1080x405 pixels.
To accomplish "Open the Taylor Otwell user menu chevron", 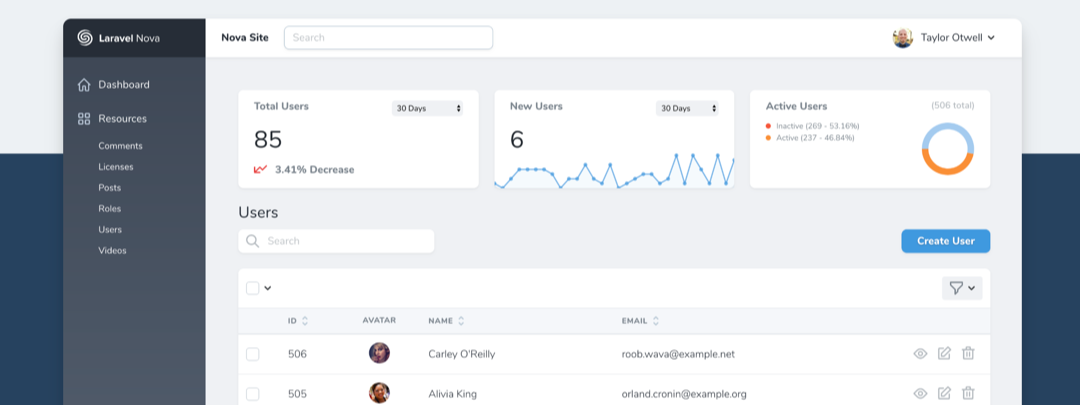I will [991, 38].
